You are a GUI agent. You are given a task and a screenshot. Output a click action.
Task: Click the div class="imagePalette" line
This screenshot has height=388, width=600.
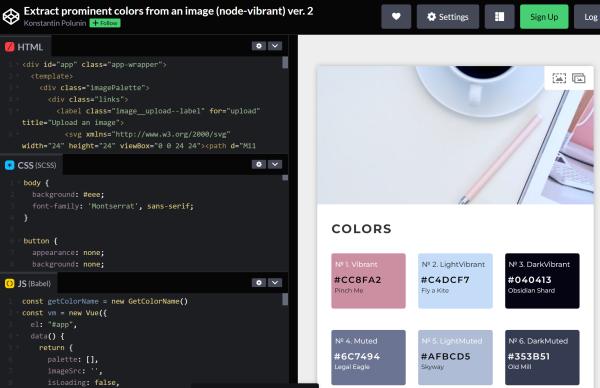pos(94,88)
